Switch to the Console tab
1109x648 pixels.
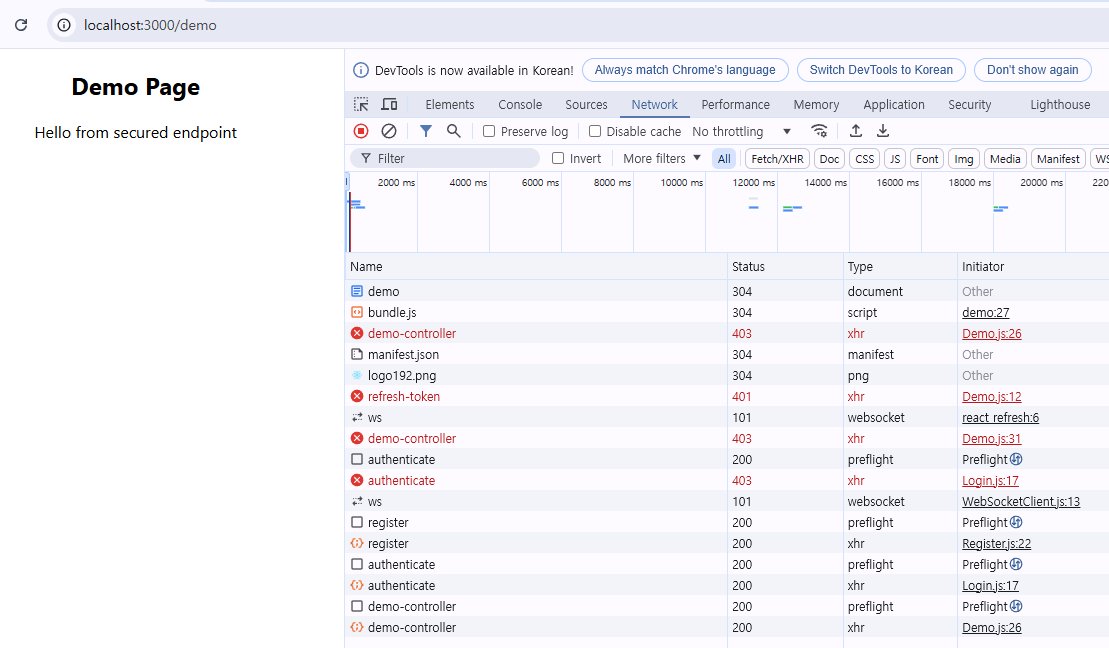(520, 104)
